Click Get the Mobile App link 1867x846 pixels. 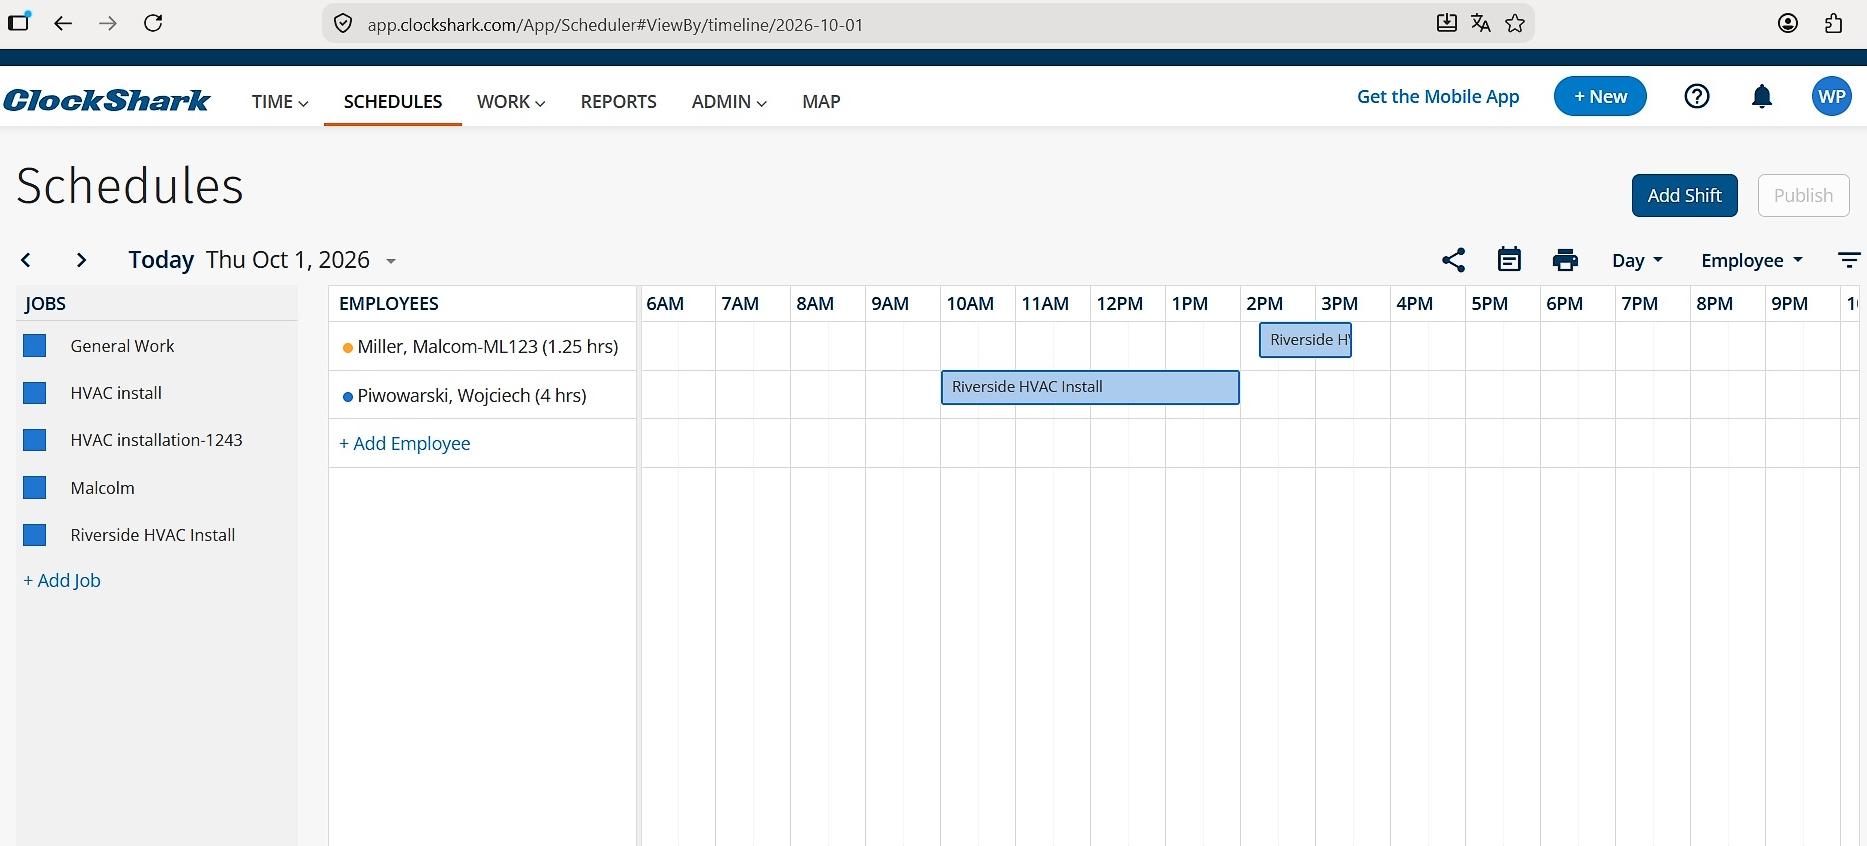[x=1438, y=96]
